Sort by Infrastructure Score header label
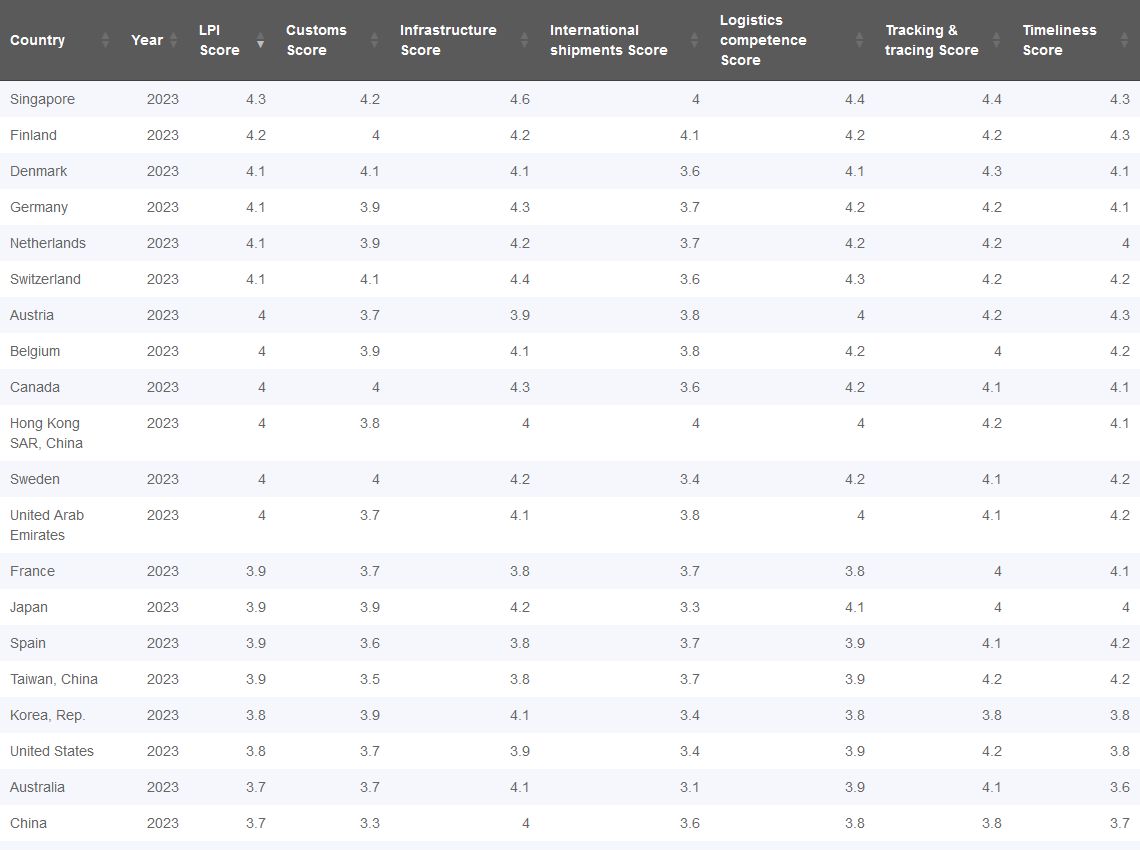This screenshot has width=1140, height=850. coord(448,40)
